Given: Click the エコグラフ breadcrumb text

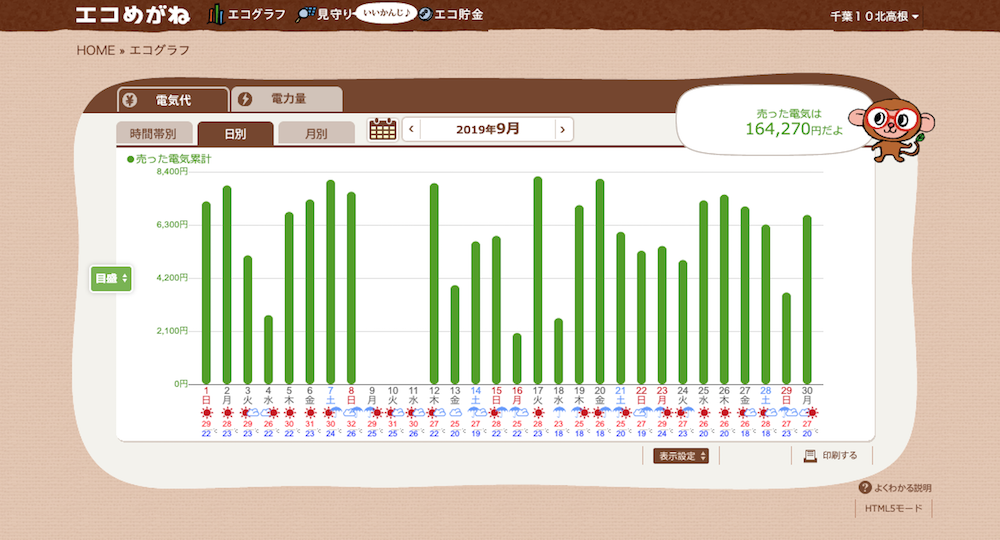Looking at the screenshot, I should point(159,50).
